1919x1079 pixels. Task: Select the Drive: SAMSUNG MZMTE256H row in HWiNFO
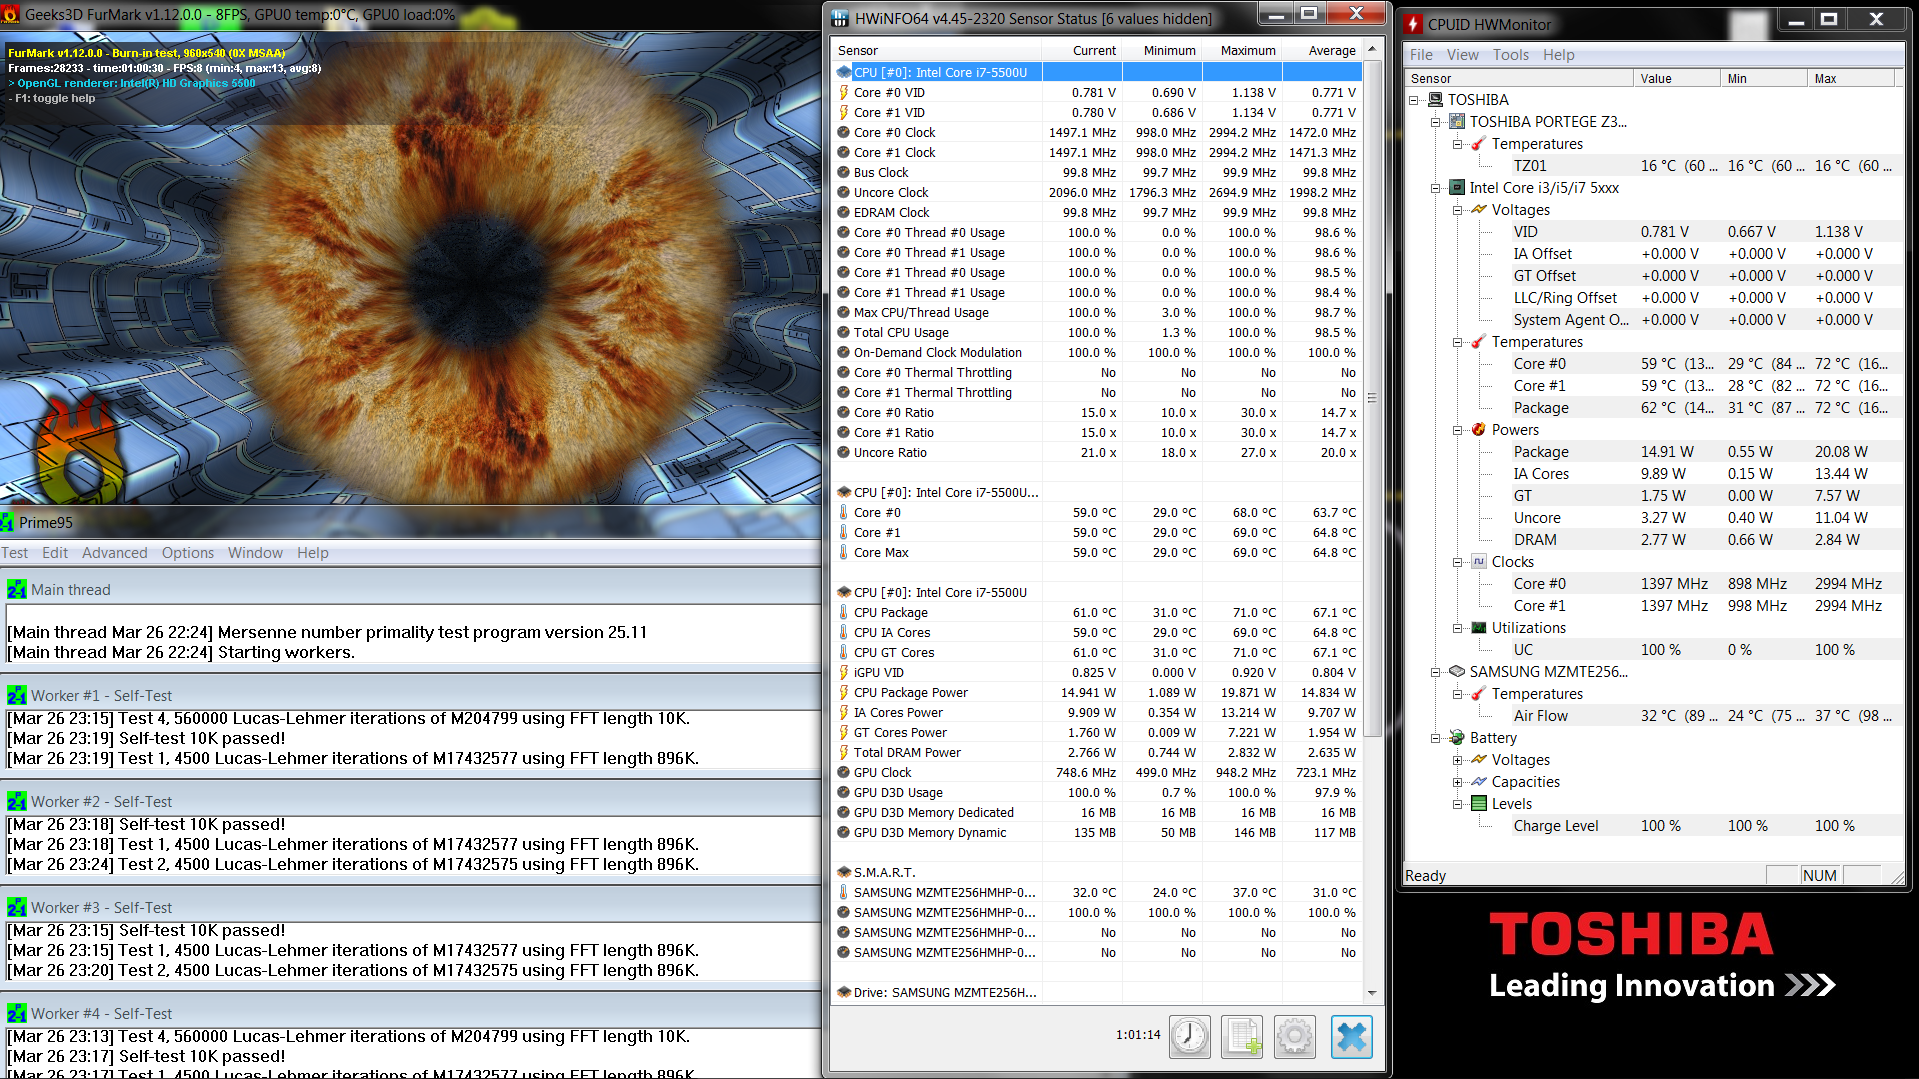[x=1097, y=992]
